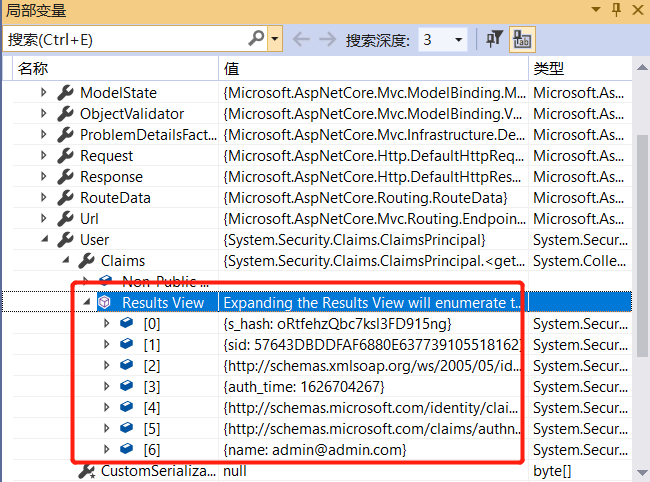Expand the claim [5] item
Screen dimensions: 650x482
point(107,428)
